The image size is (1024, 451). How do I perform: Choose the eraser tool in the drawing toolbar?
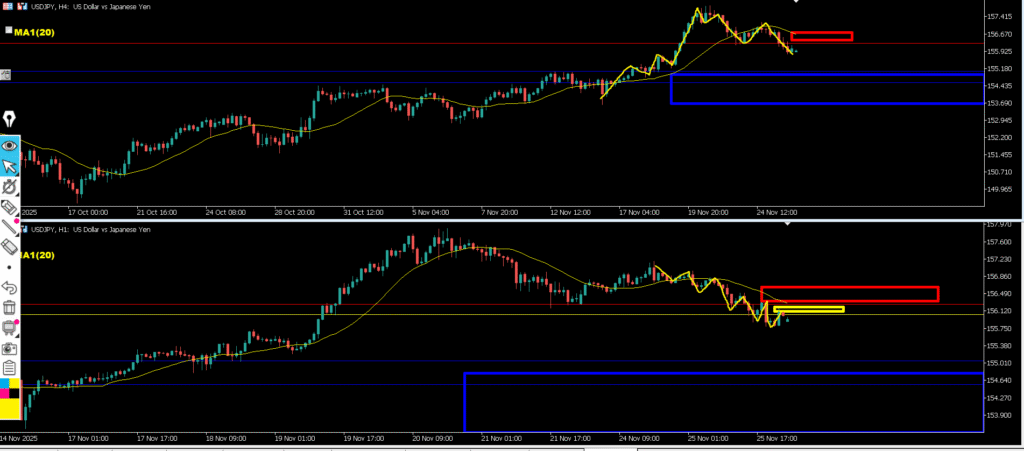coord(9,247)
